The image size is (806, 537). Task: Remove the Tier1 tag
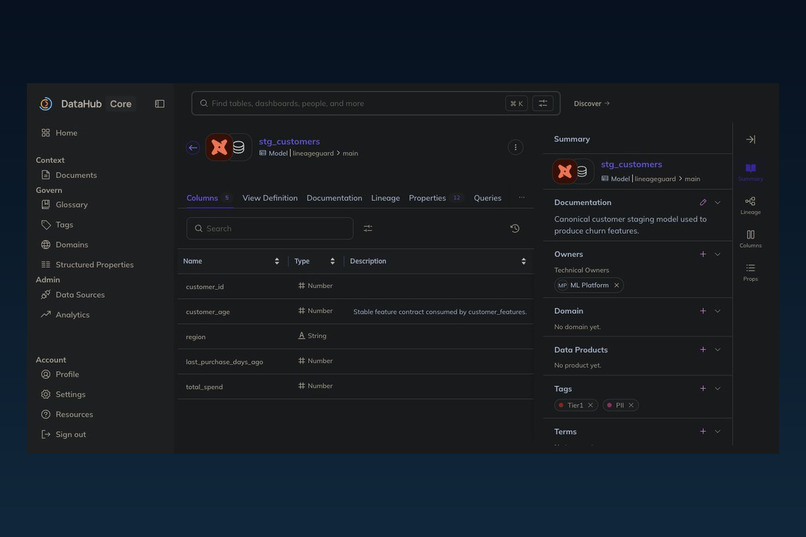point(590,405)
